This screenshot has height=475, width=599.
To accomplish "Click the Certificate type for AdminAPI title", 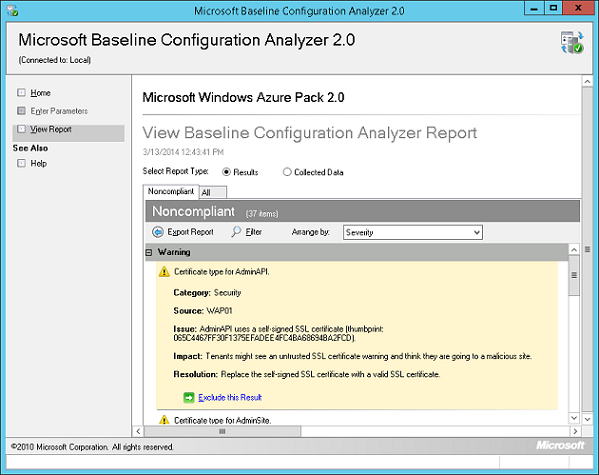I will coord(222,272).
